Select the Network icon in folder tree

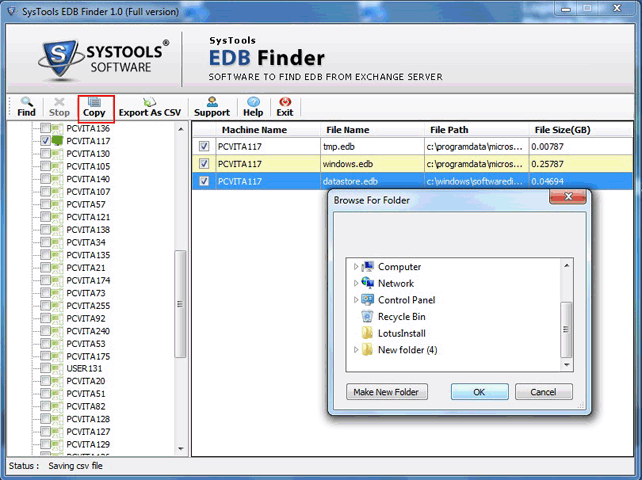tap(368, 283)
